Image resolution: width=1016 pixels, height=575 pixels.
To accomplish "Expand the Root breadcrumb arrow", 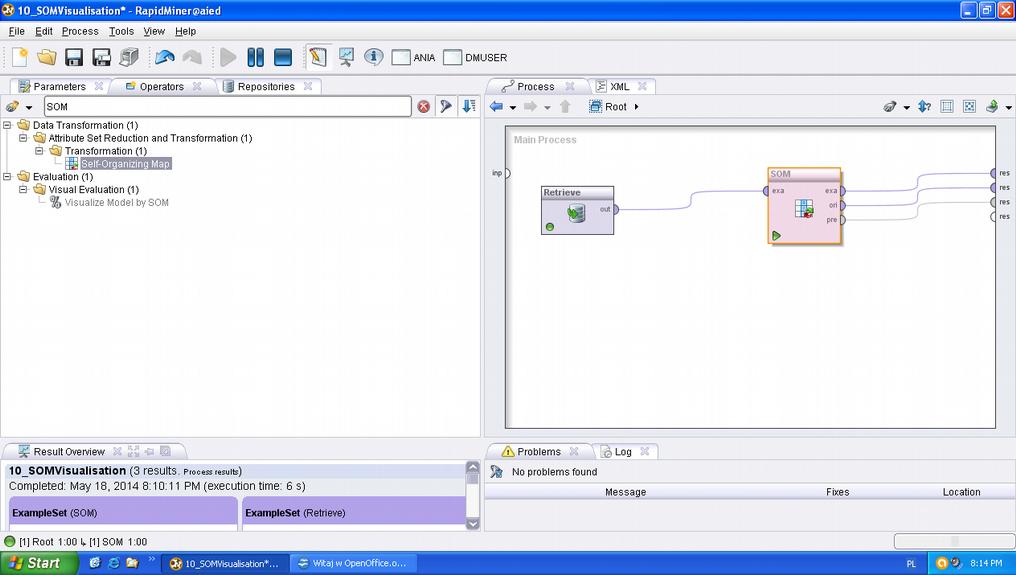I will pyautogui.click(x=636, y=106).
